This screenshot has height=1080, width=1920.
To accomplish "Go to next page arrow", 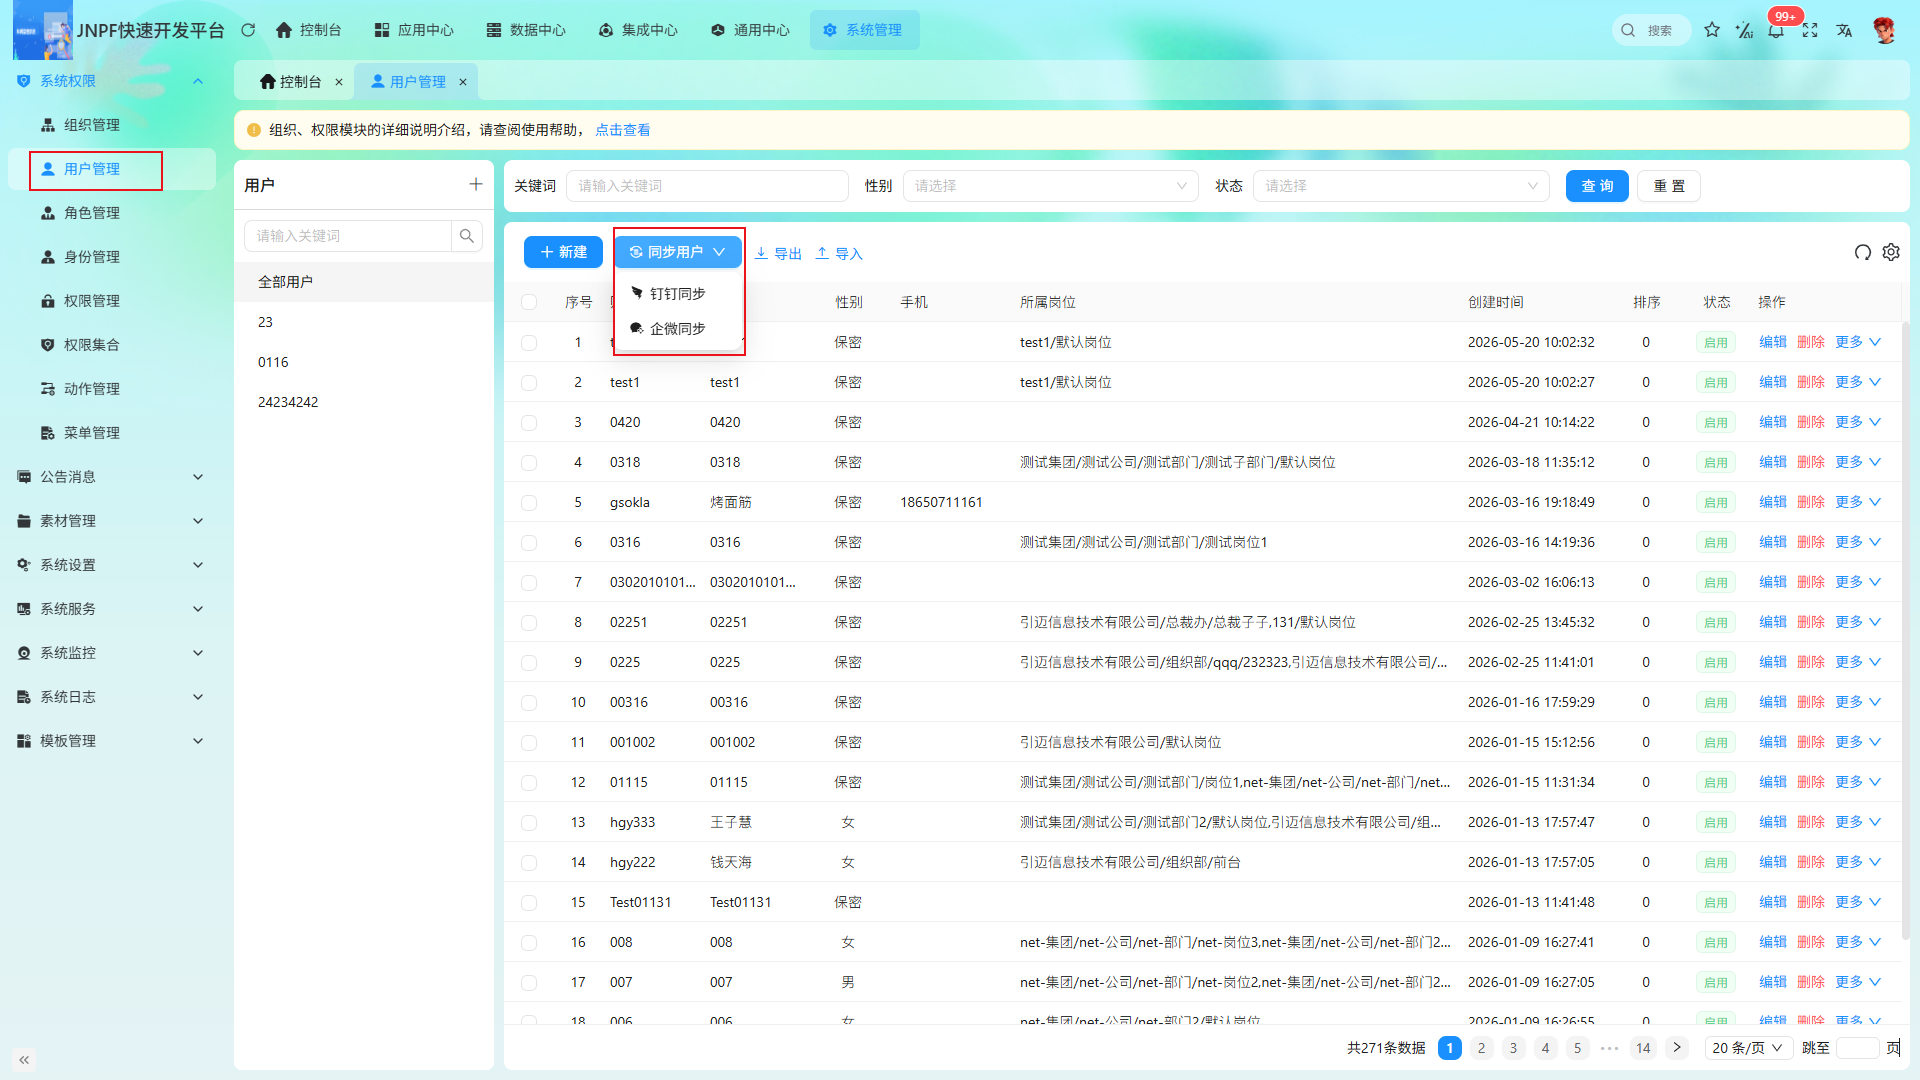I will click(1677, 1048).
